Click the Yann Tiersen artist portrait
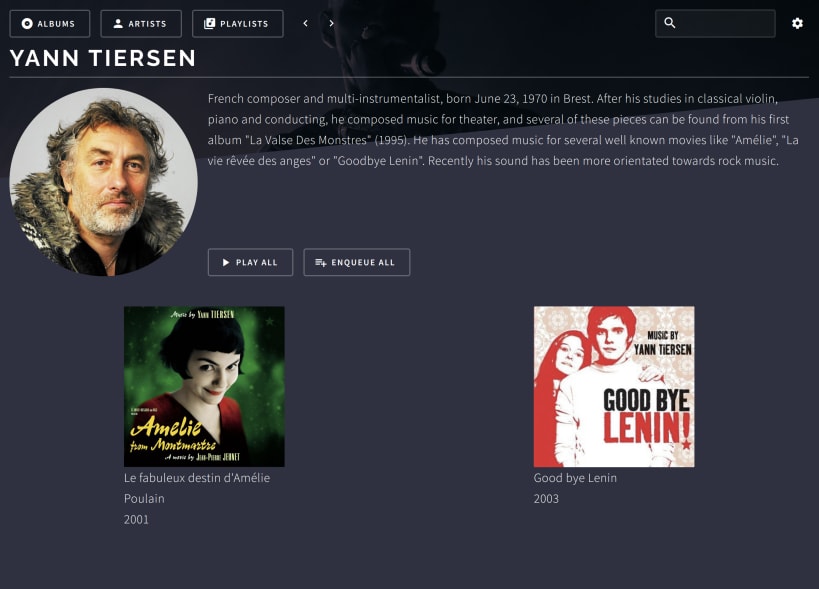 (x=103, y=182)
